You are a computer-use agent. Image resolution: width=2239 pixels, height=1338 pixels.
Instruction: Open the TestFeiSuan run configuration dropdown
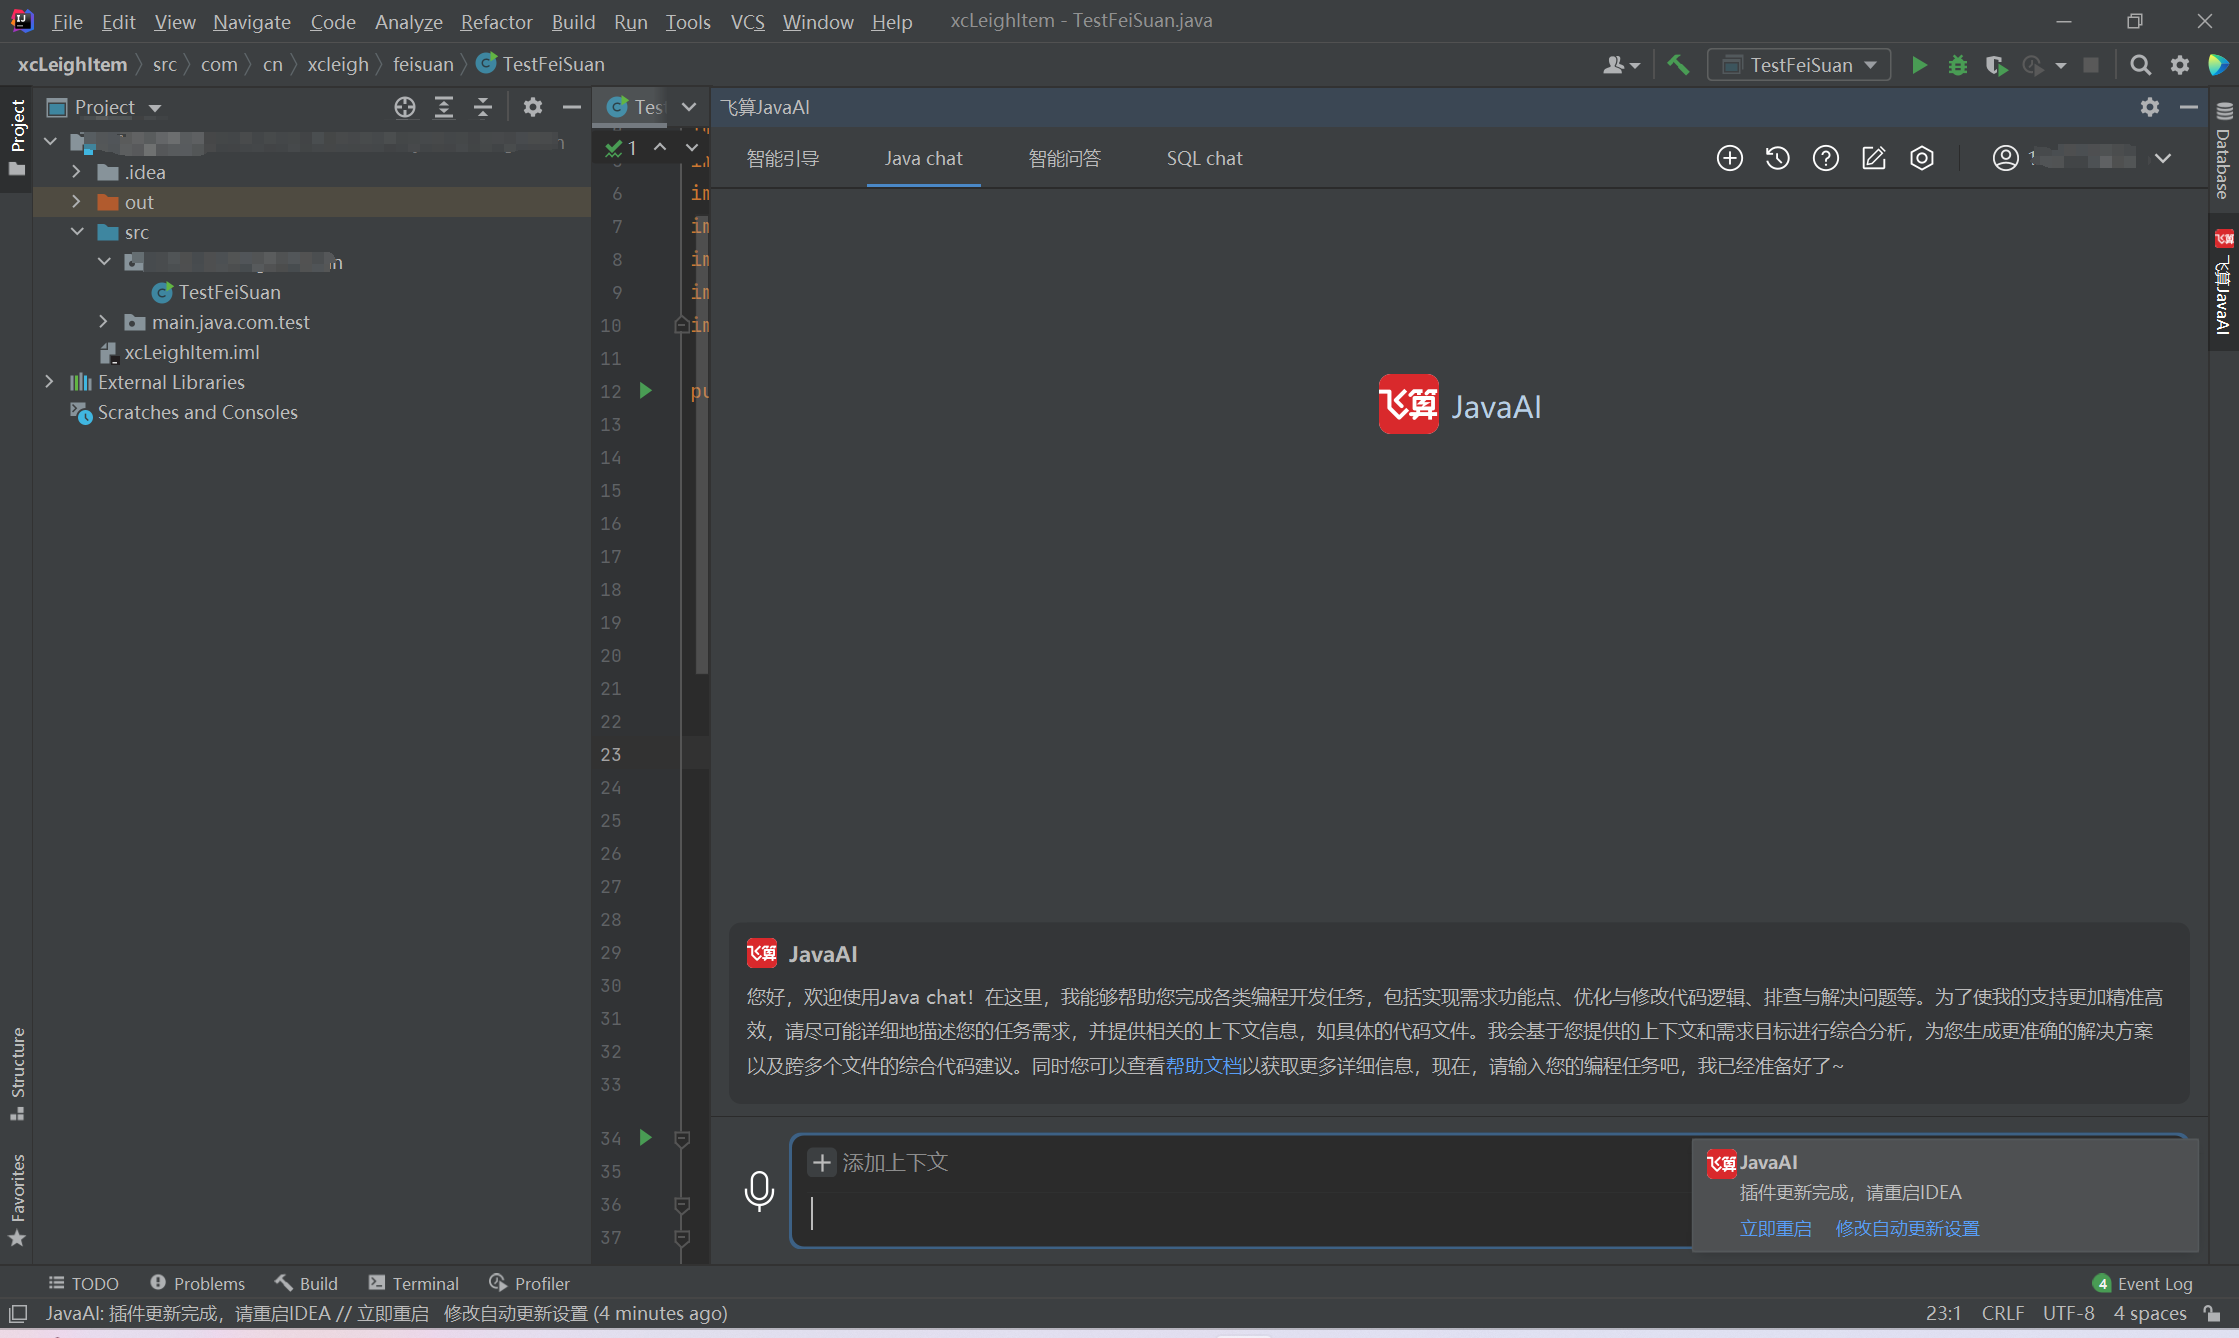tap(1799, 65)
